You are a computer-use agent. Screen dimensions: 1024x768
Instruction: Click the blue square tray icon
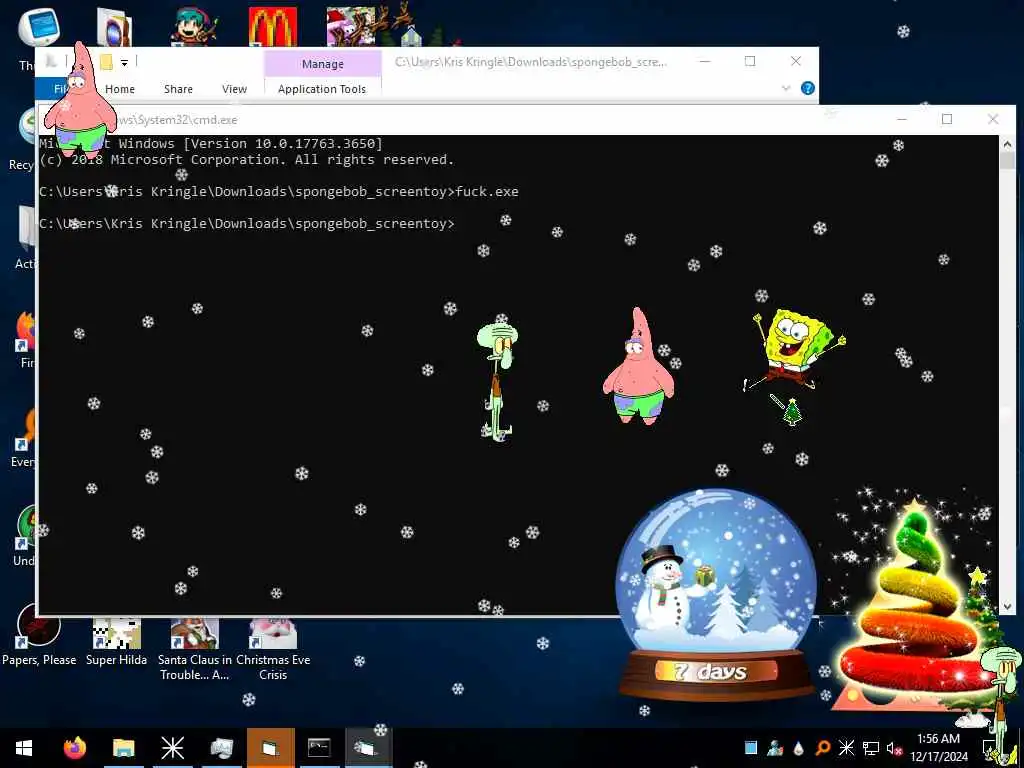click(x=751, y=748)
